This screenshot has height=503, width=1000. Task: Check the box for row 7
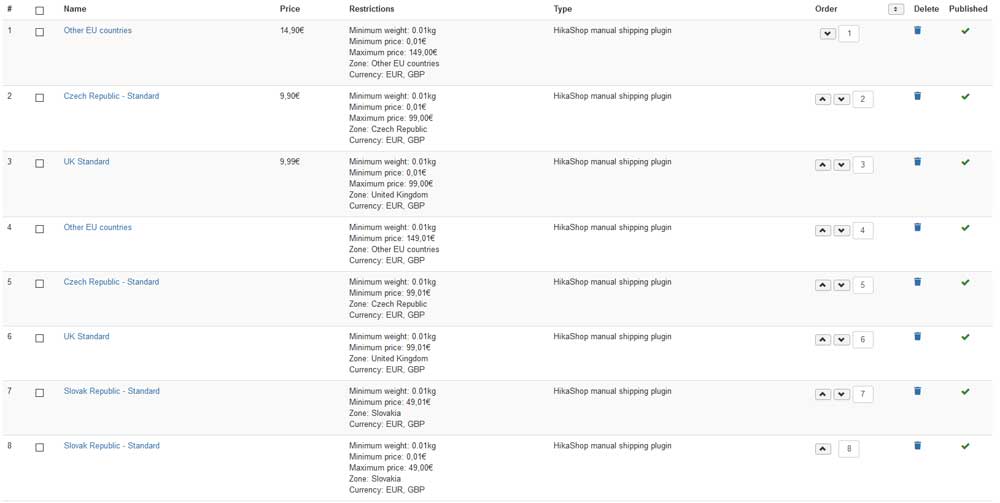tap(40, 393)
